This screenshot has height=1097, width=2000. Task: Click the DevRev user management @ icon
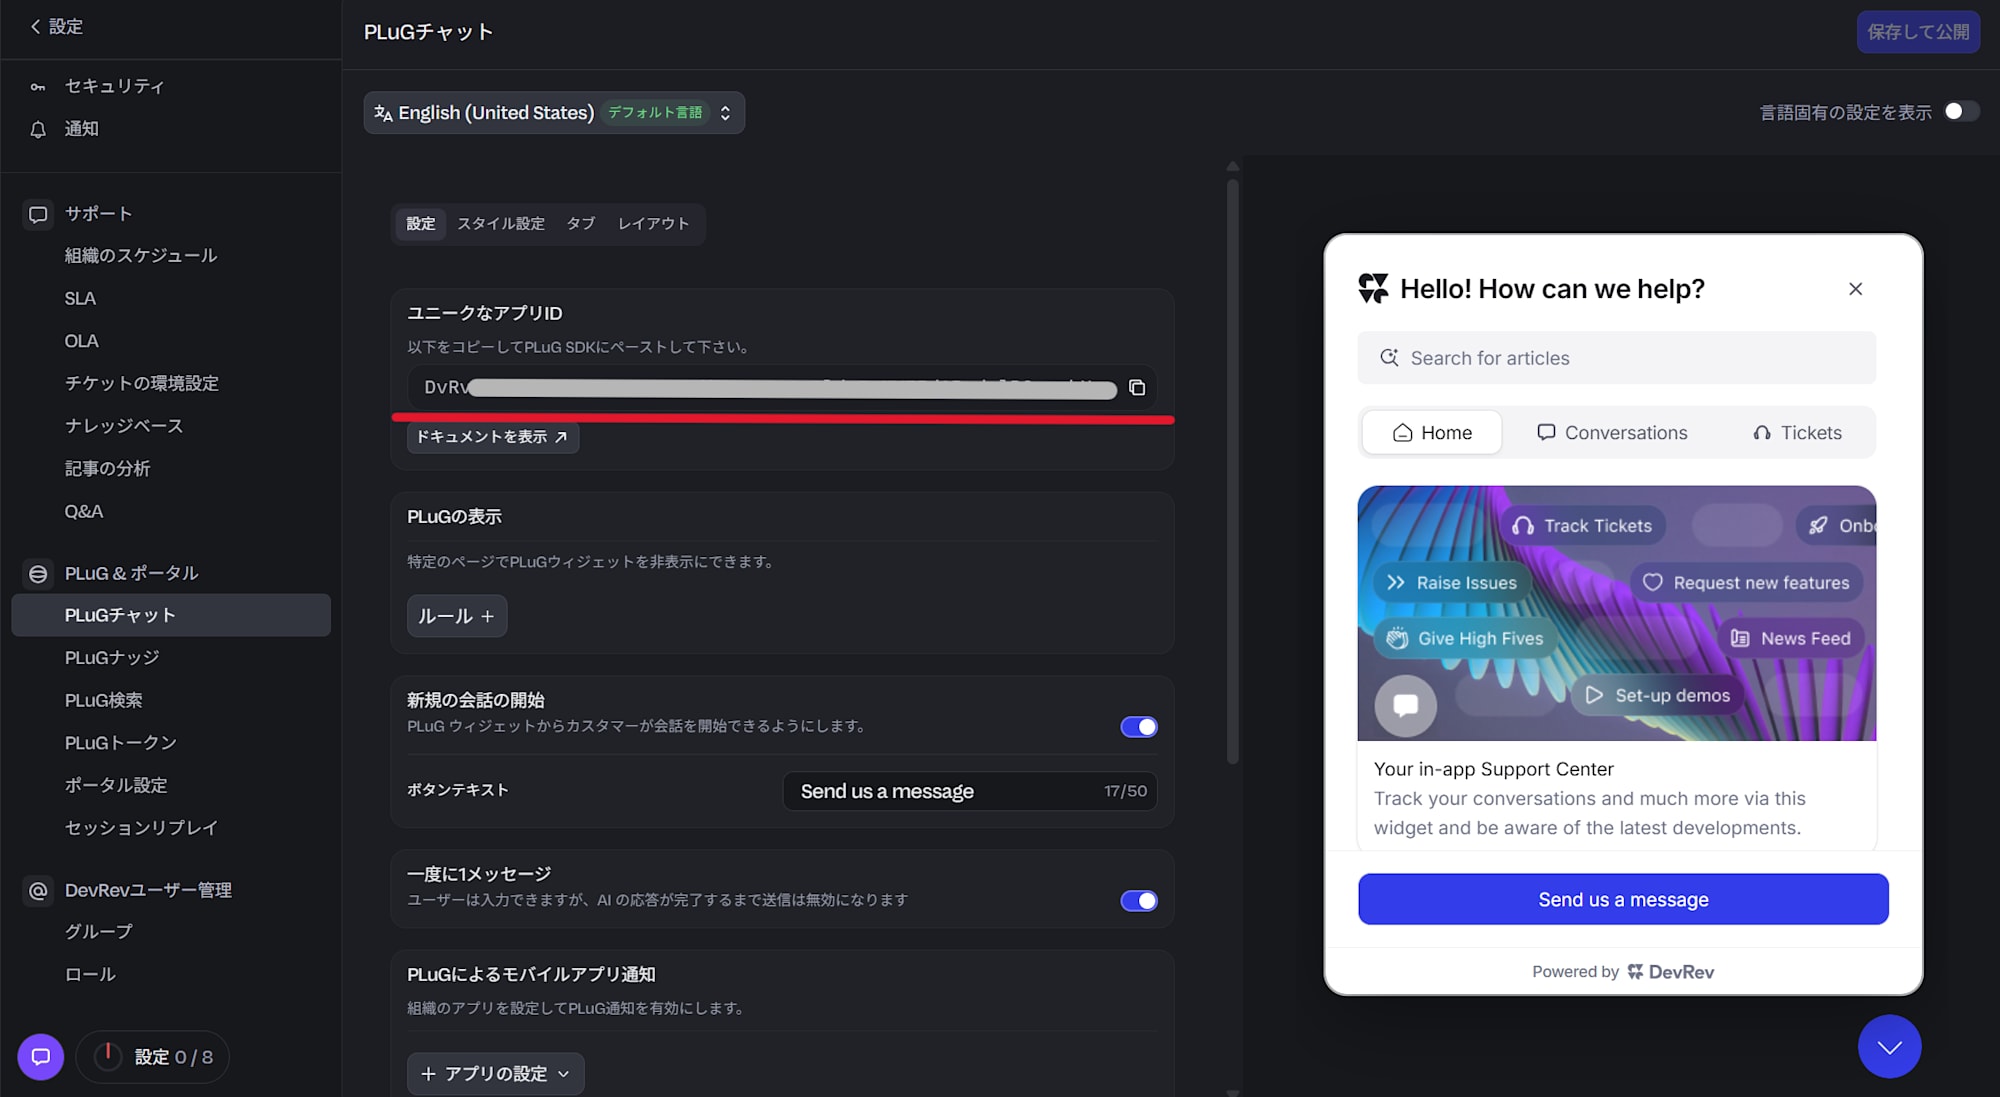coord(38,890)
